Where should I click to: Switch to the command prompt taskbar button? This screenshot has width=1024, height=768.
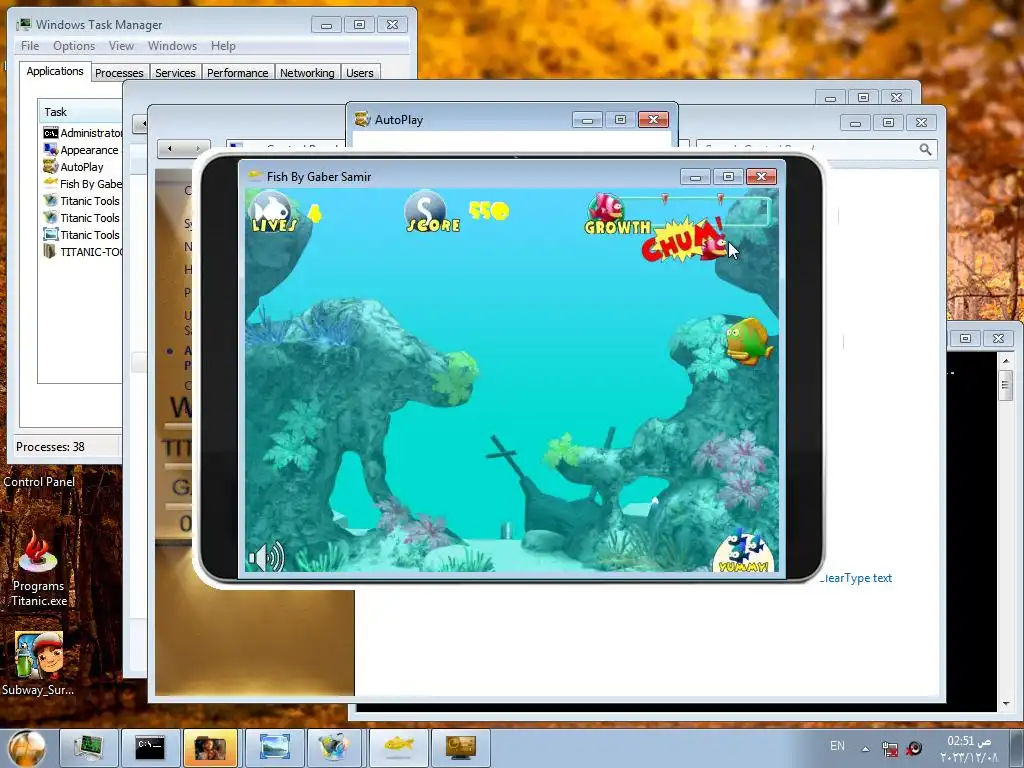click(150, 748)
